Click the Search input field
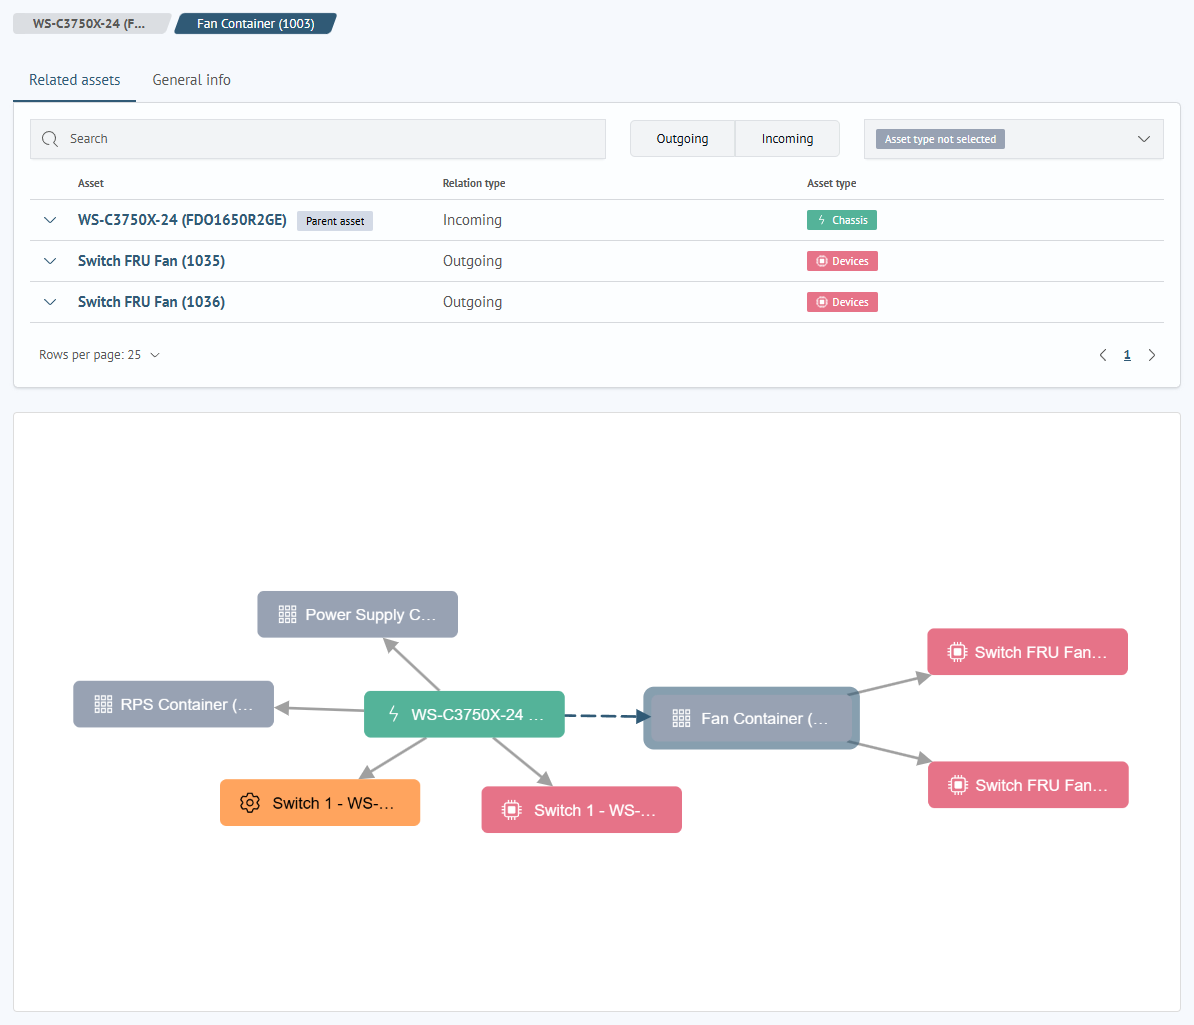Screen dimensions: 1194x1025 [318, 139]
